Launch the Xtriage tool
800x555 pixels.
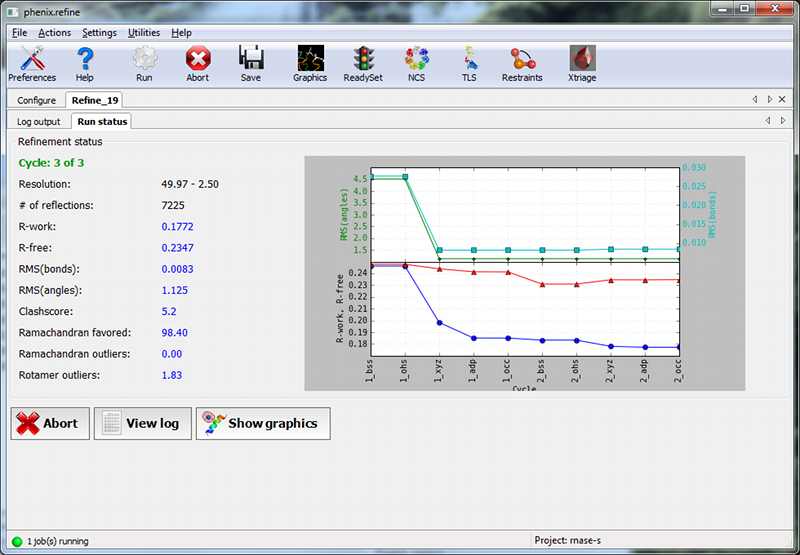583,62
